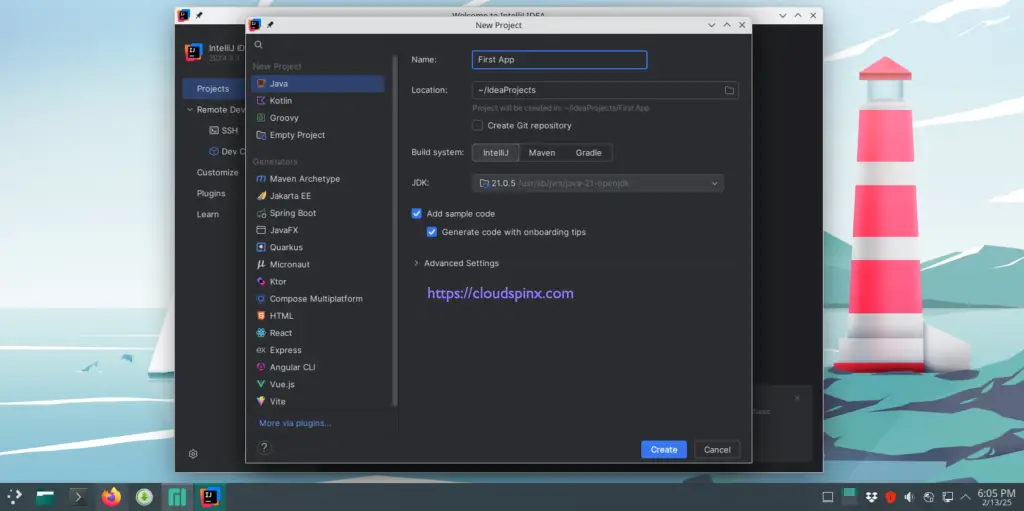1024x511 pixels.
Task: Click the Create button
Action: coord(664,450)
